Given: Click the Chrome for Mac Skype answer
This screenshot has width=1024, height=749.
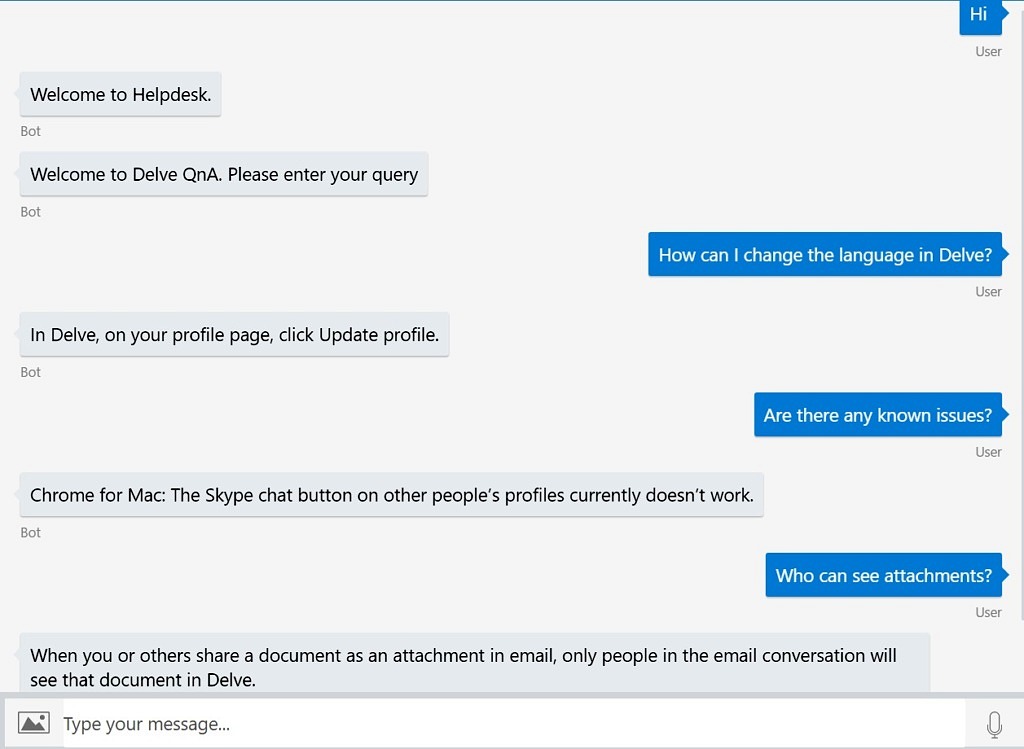Looking at the screenshot, I should 391,495.
